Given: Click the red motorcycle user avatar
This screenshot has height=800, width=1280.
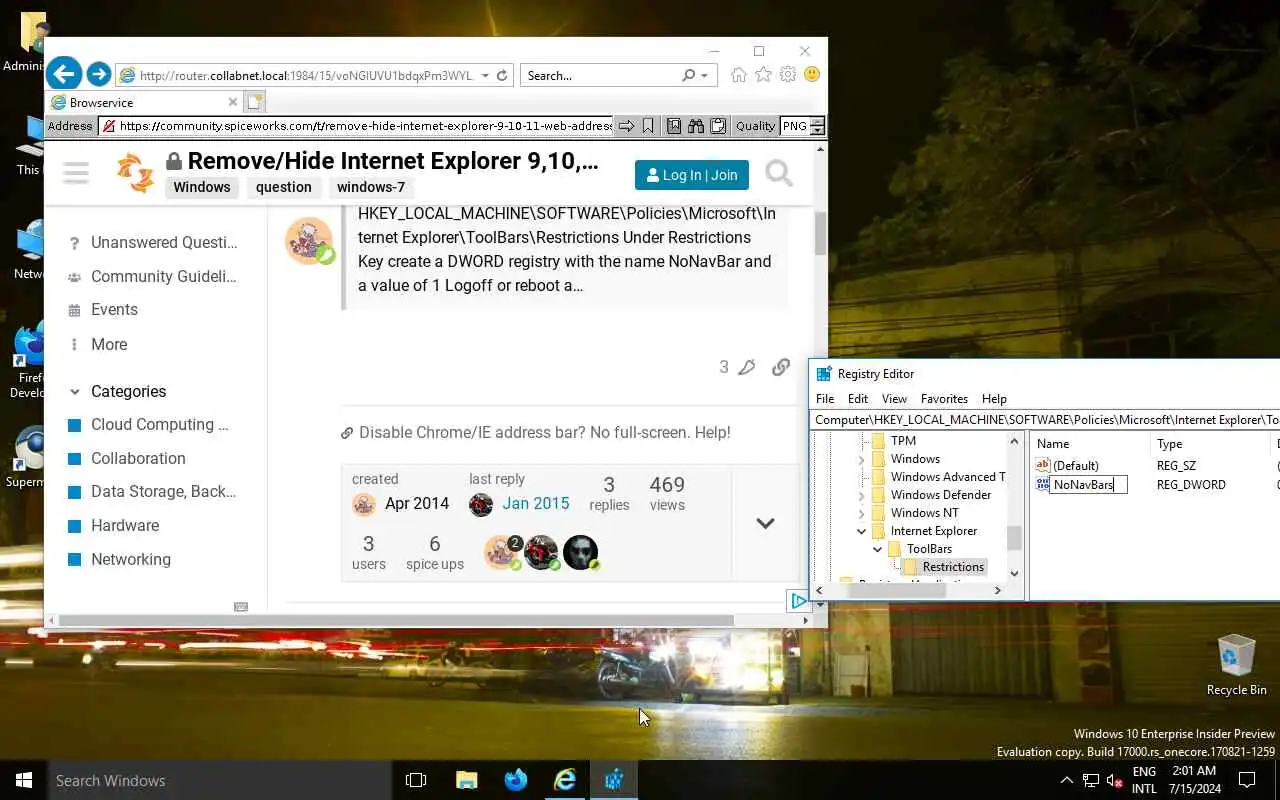Looking at the screenshot, I should pos(541,552).
